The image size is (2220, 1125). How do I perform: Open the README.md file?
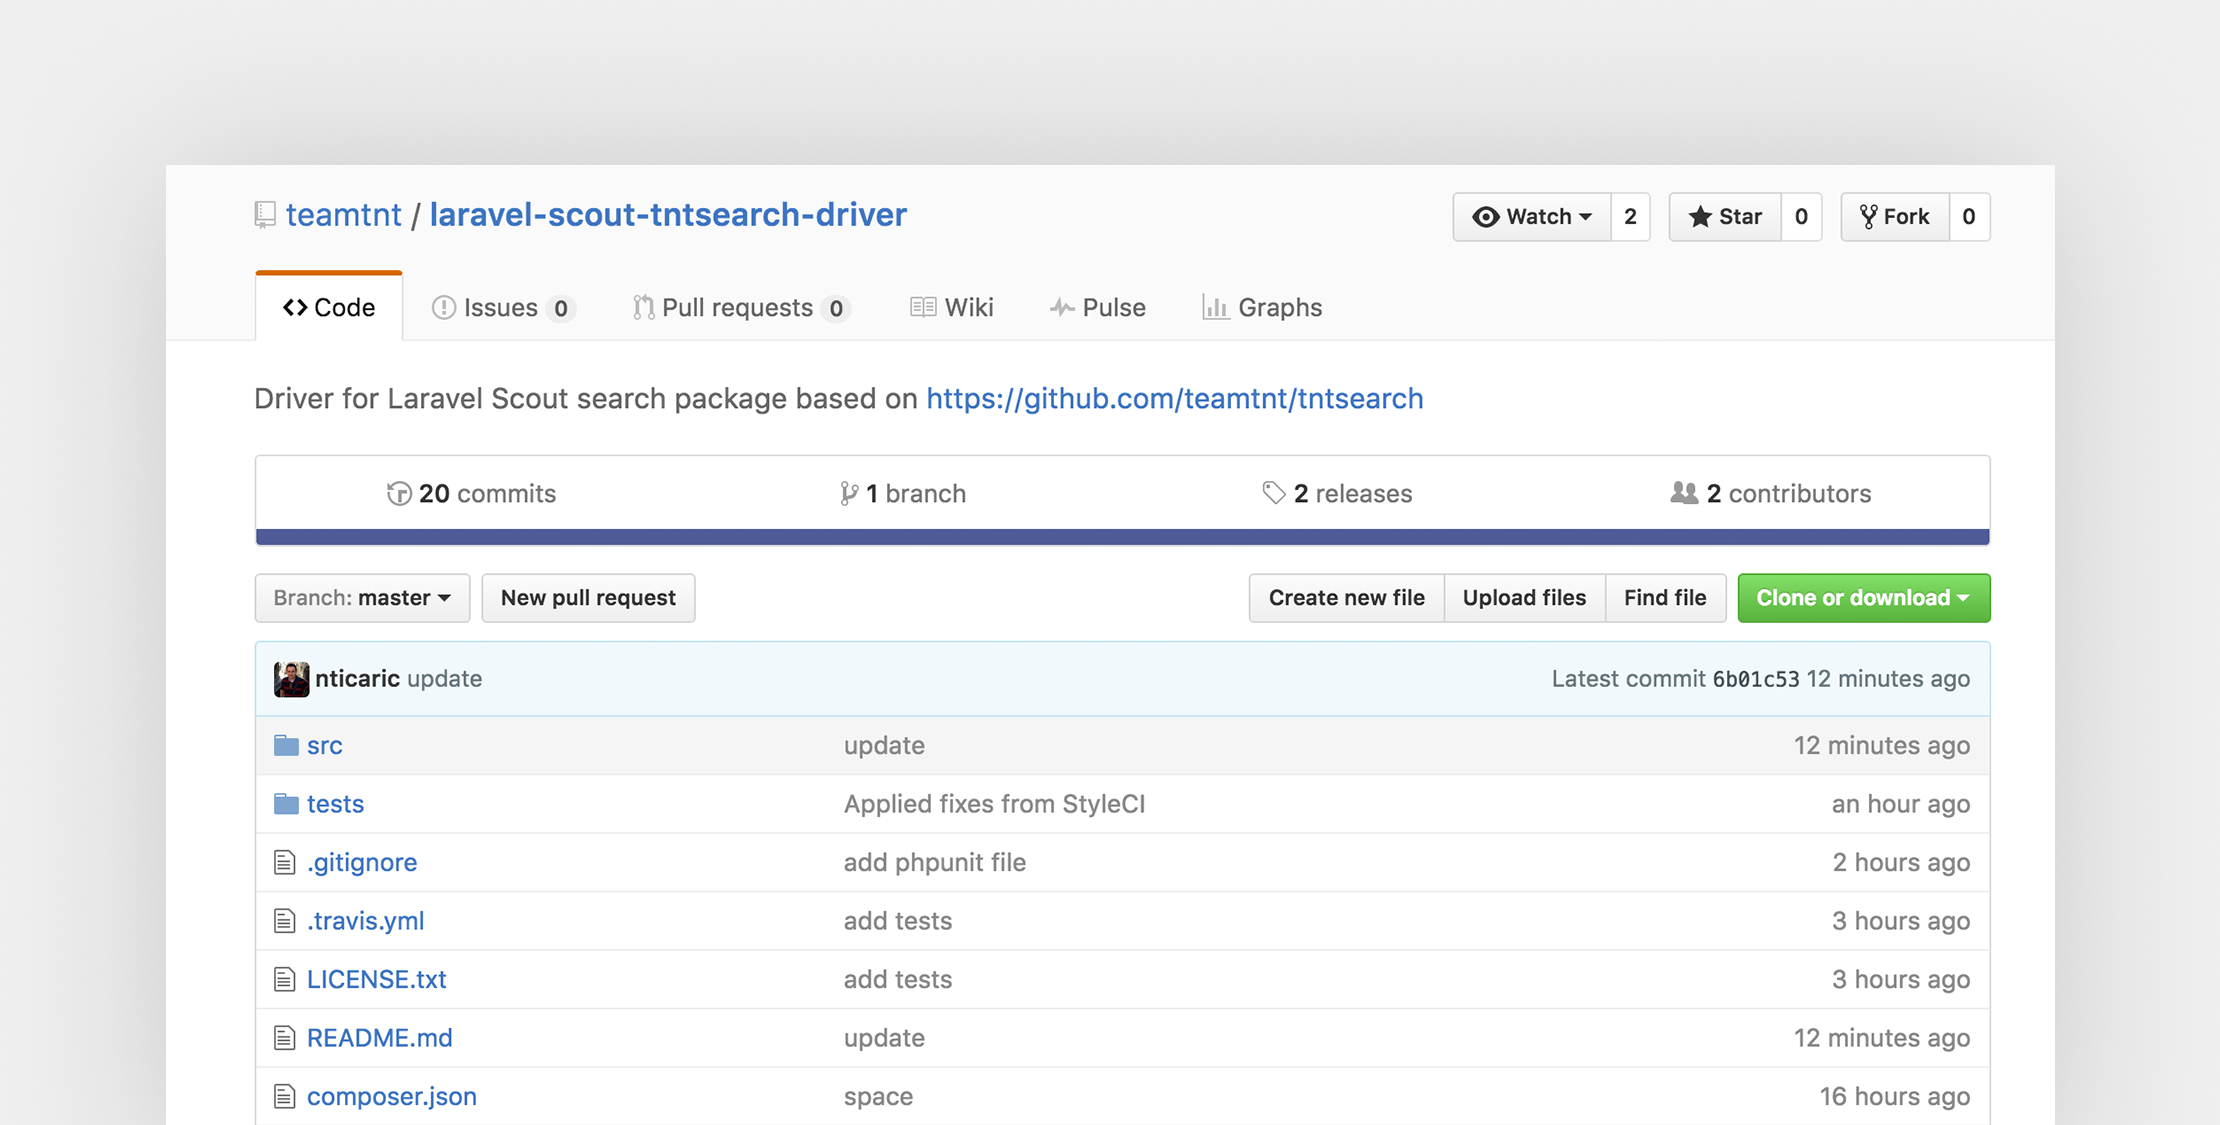379,1038
